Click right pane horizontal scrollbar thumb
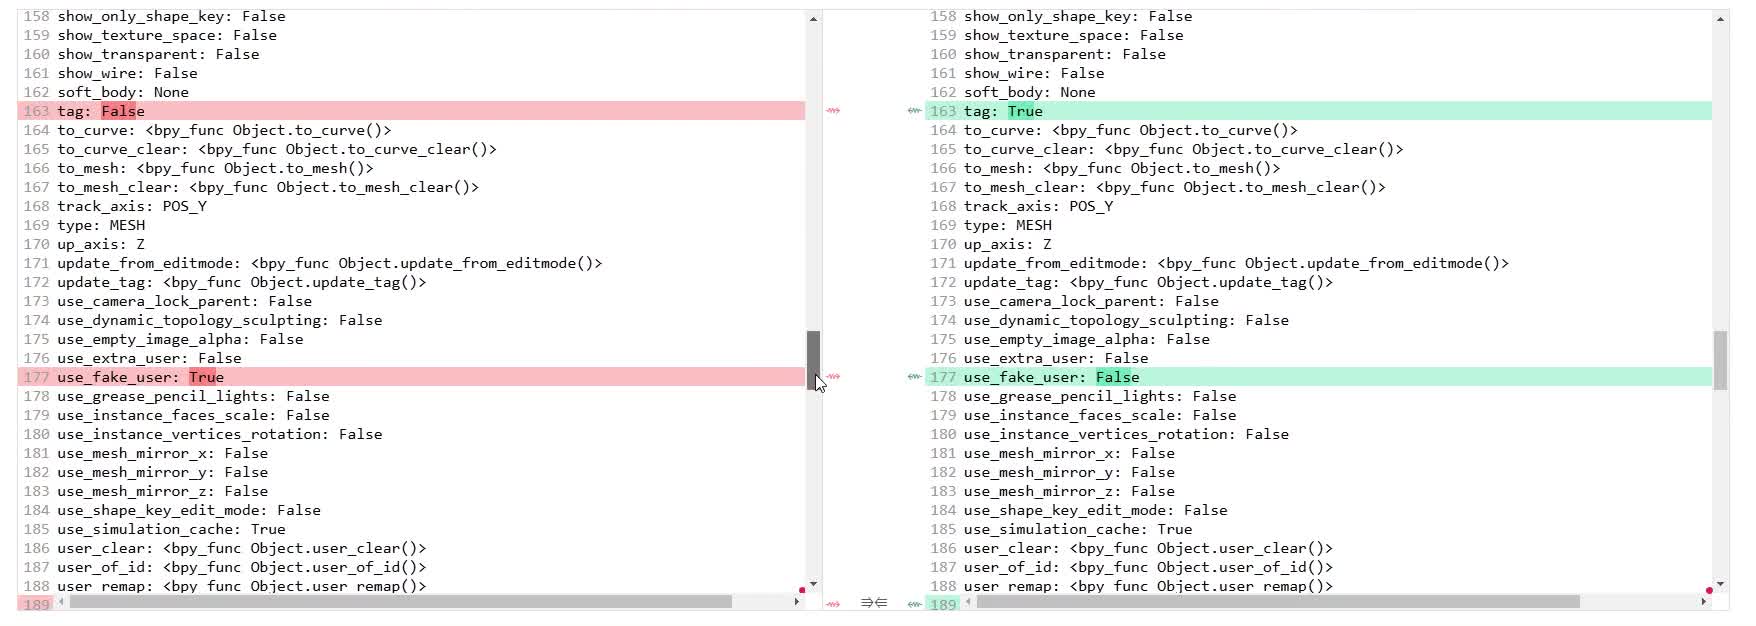 (x=1278, y=602)
